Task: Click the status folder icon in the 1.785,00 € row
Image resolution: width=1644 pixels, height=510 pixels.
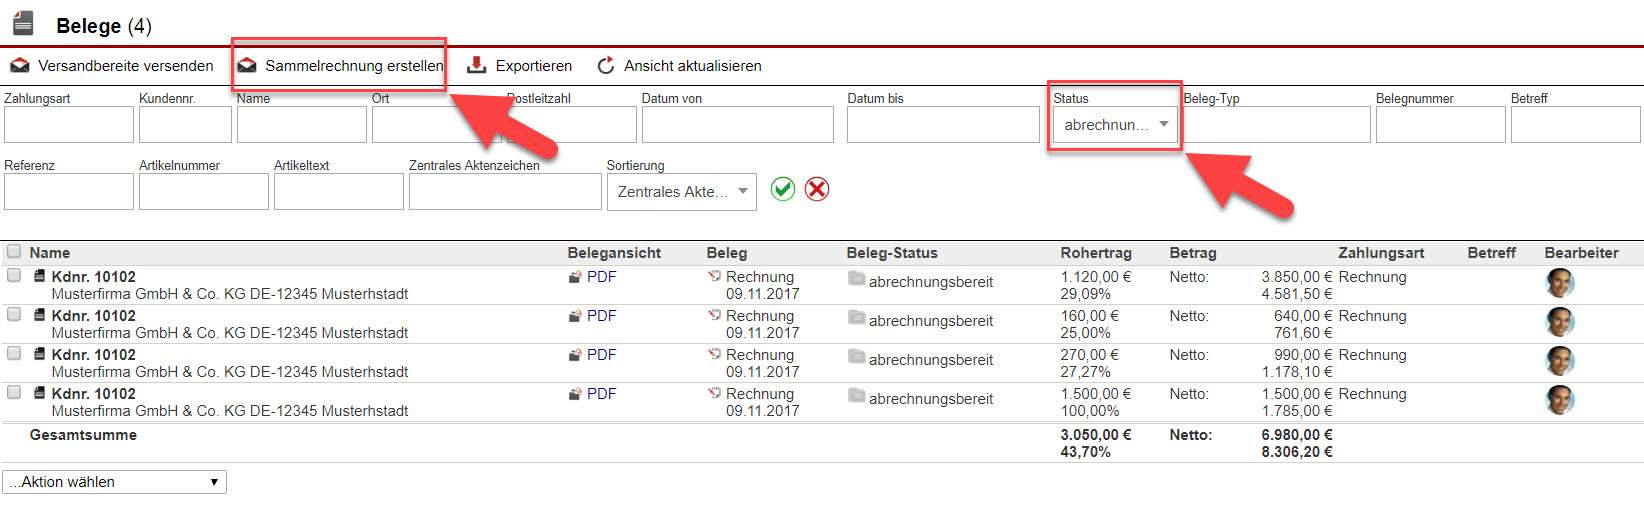Action: [856, 395]
